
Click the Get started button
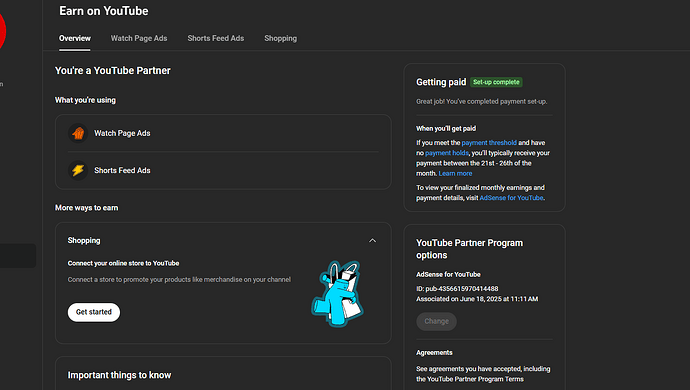pyautogui.click(x=94, y=312)
